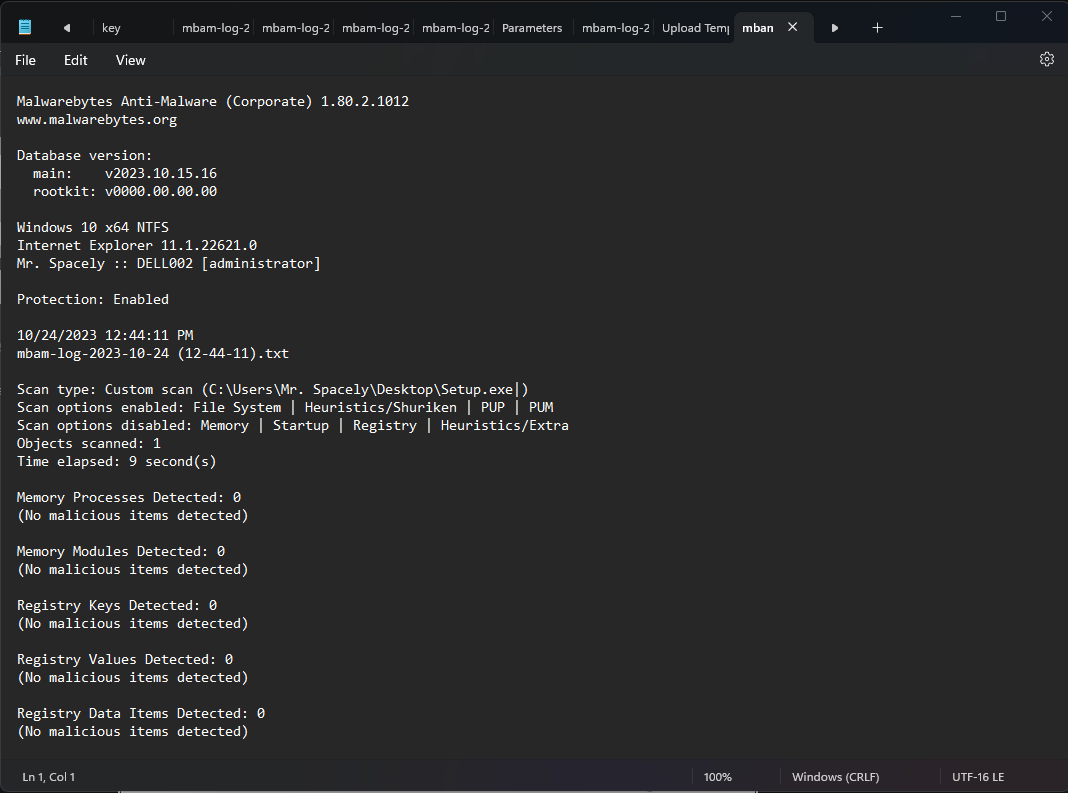Viewport: 1068px width, 793px height.
Task: Click the 'Scan options disabled' line
Action: (x=293, y=426)
